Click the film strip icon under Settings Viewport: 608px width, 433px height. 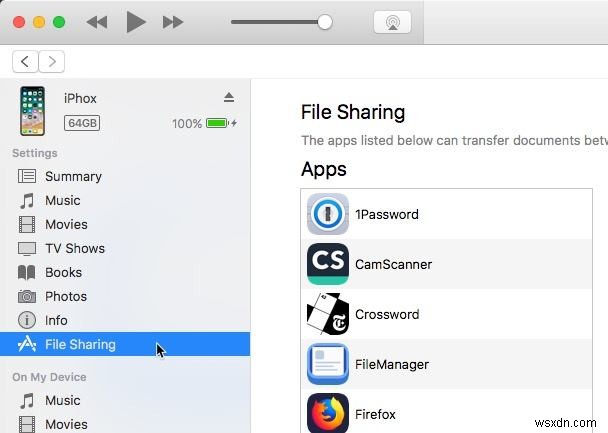click(27, 225)
